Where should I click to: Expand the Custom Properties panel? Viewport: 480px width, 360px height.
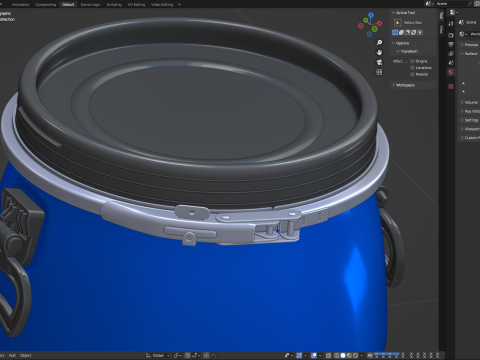point(470,138)
